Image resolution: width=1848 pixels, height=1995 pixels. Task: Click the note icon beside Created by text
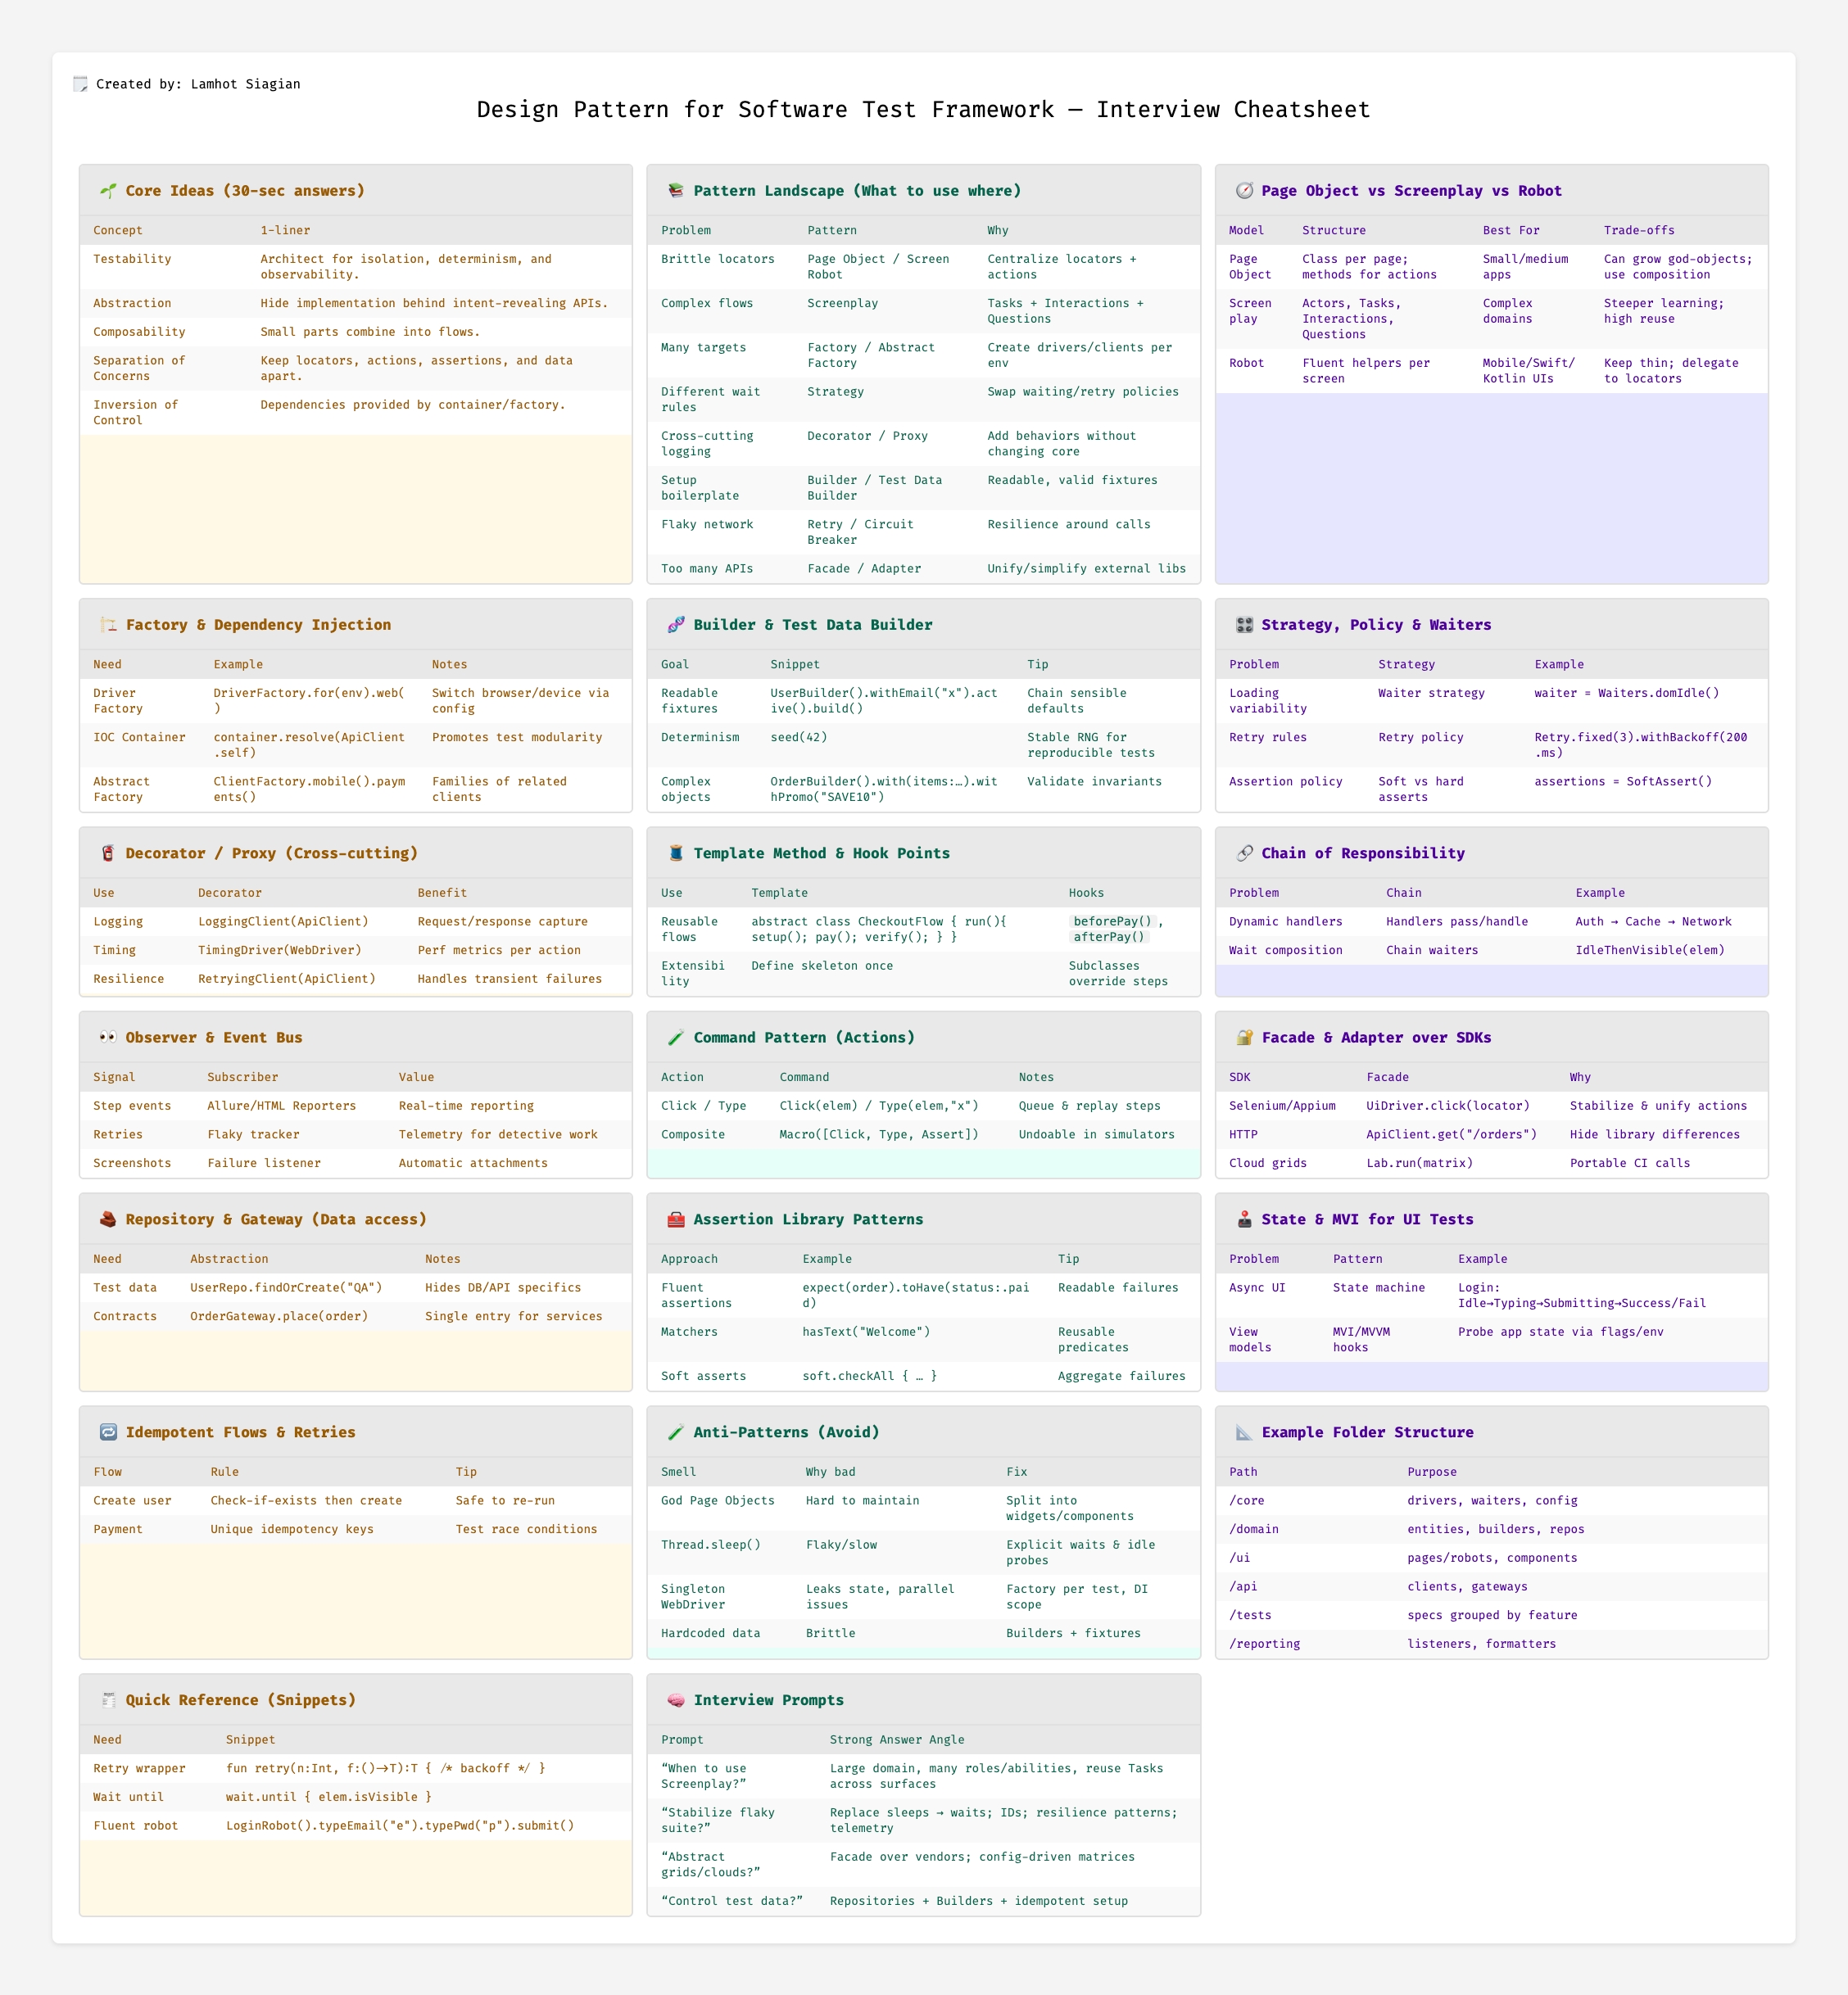[81, 84]
